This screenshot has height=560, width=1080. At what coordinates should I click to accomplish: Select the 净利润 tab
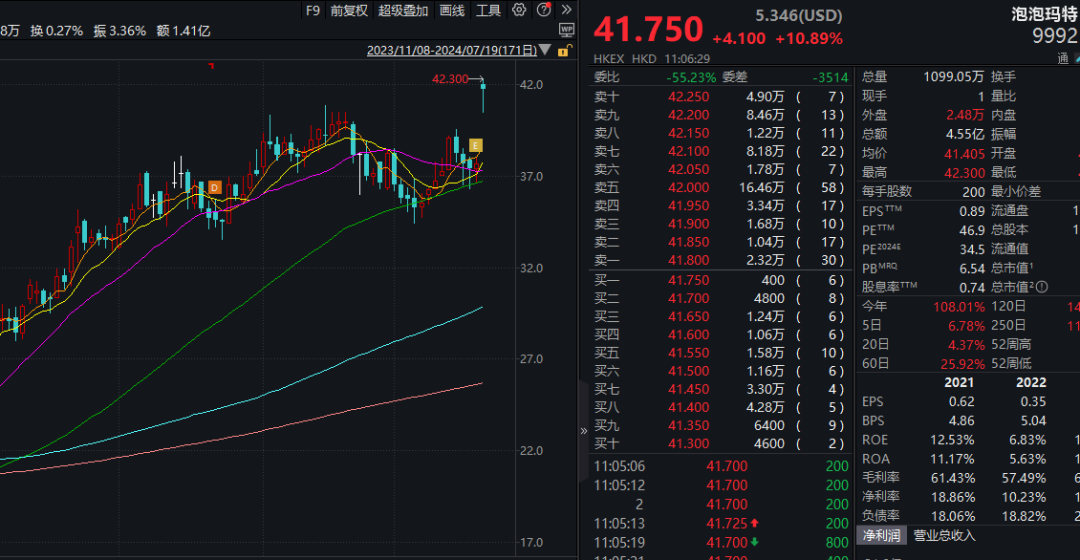(x=881, y=535)
